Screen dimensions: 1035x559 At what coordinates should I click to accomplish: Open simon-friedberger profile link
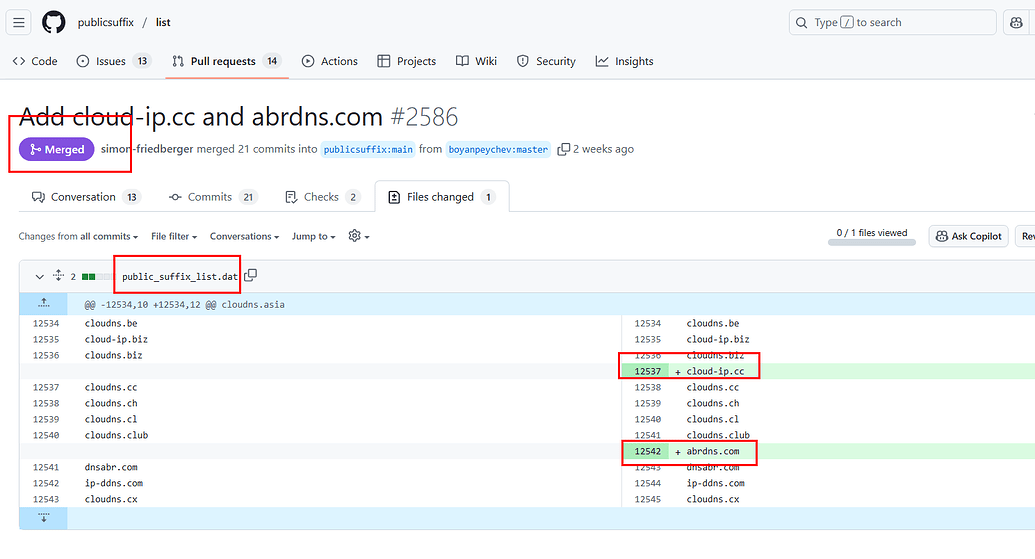coord(147,149)
